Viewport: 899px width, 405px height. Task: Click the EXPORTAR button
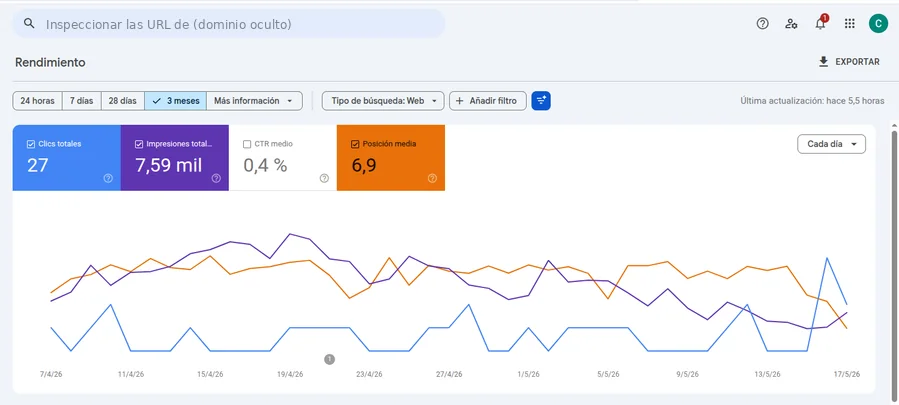(x=849, y=62)
